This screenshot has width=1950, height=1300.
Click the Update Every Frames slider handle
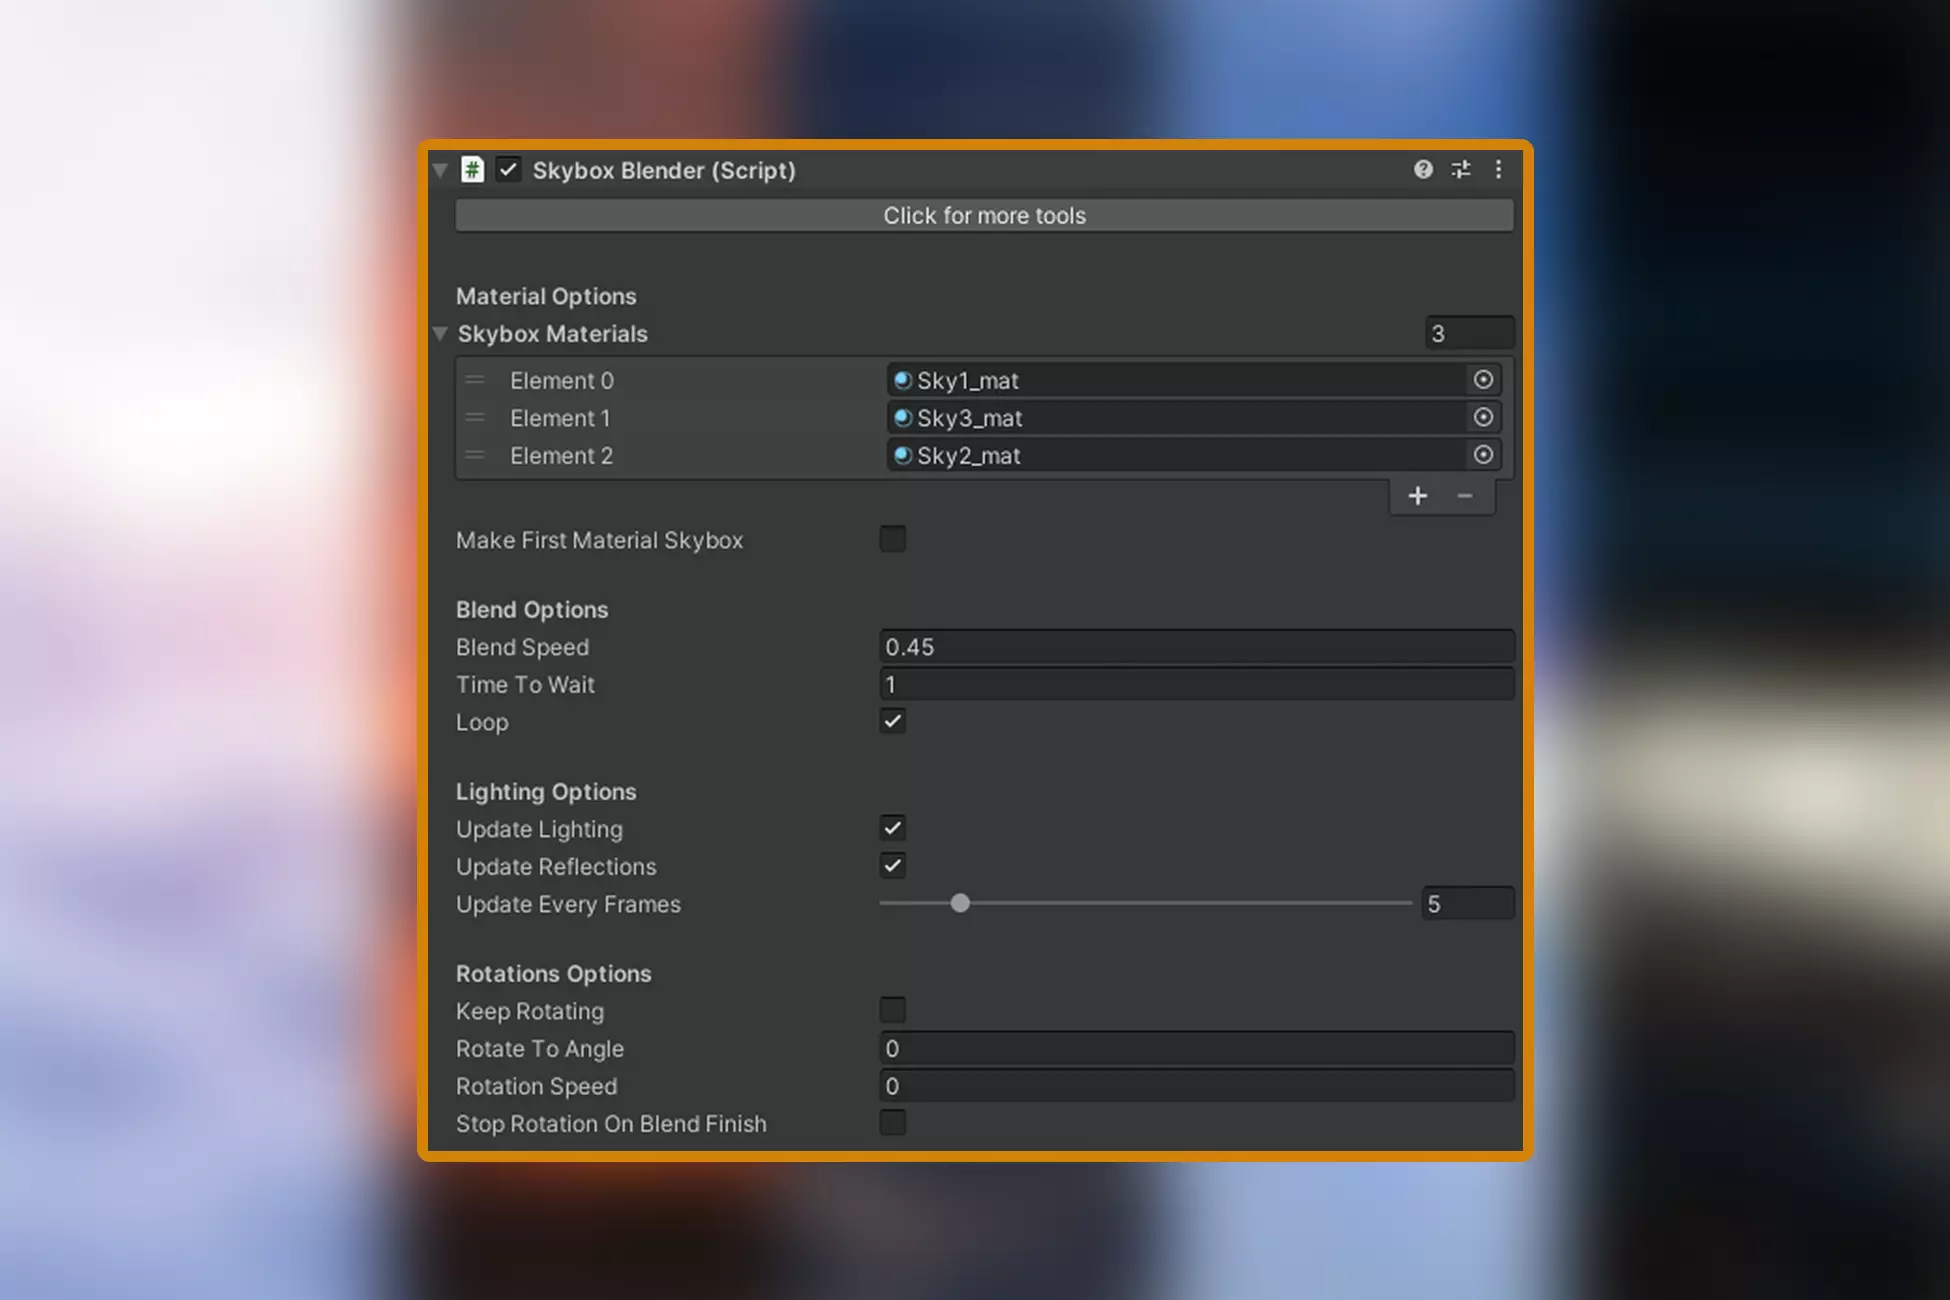tap(960, 904)
